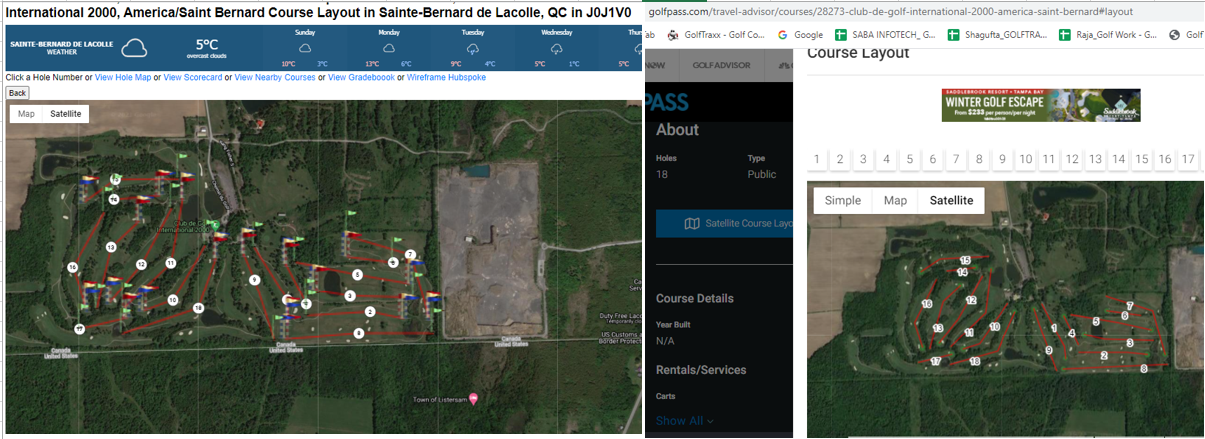
Task: Select hole 18 marker on golfpass satellite map
Action: click(x=974, y=360)
